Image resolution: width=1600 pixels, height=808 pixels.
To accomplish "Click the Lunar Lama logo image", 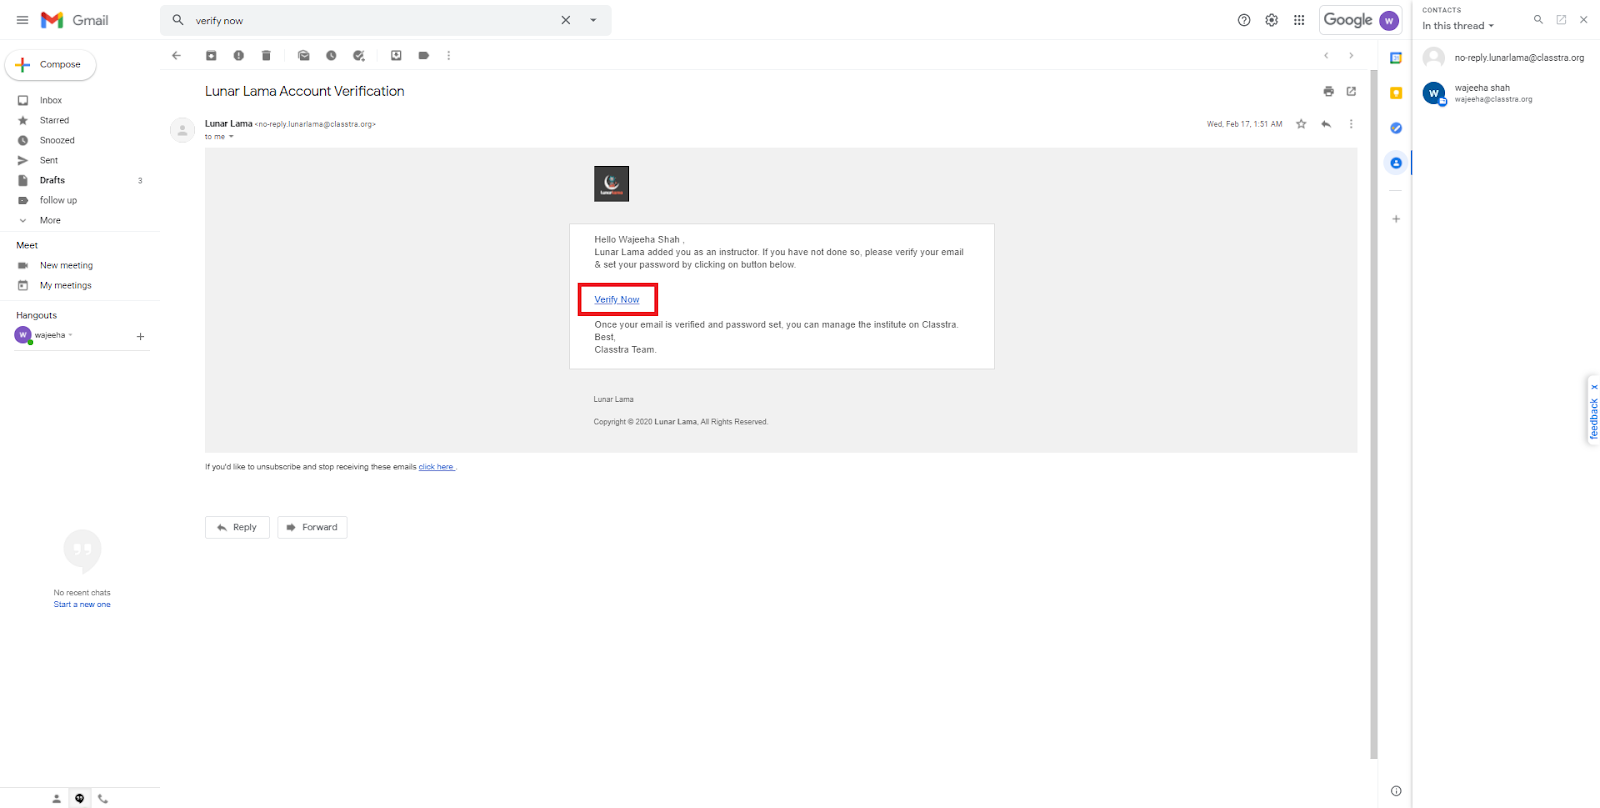I will coord(611,184).
